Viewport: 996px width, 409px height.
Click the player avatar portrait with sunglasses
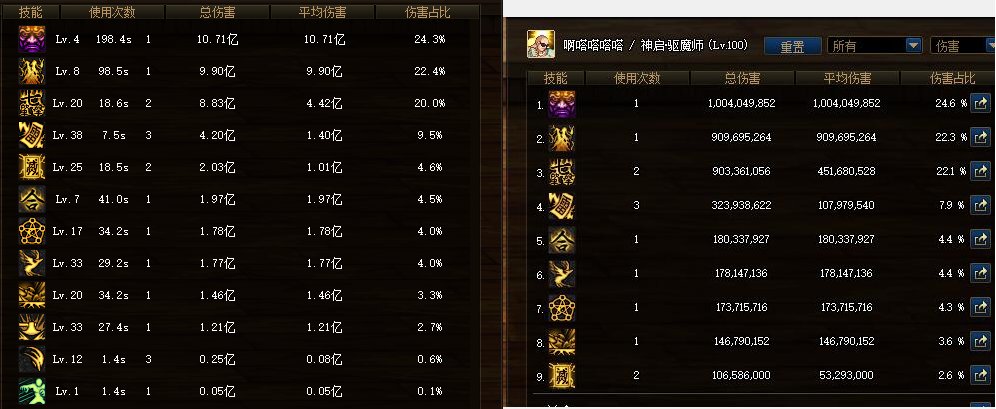tap(541, 44)
